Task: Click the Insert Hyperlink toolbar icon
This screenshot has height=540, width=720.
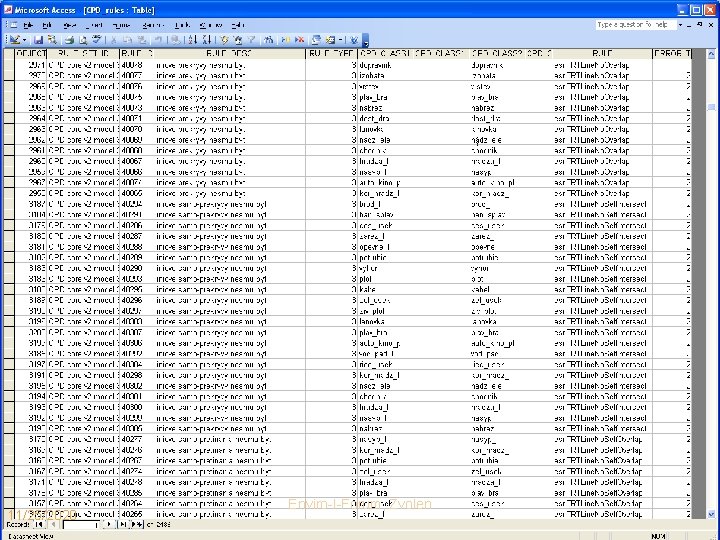Action: click(x=175, y=40)
